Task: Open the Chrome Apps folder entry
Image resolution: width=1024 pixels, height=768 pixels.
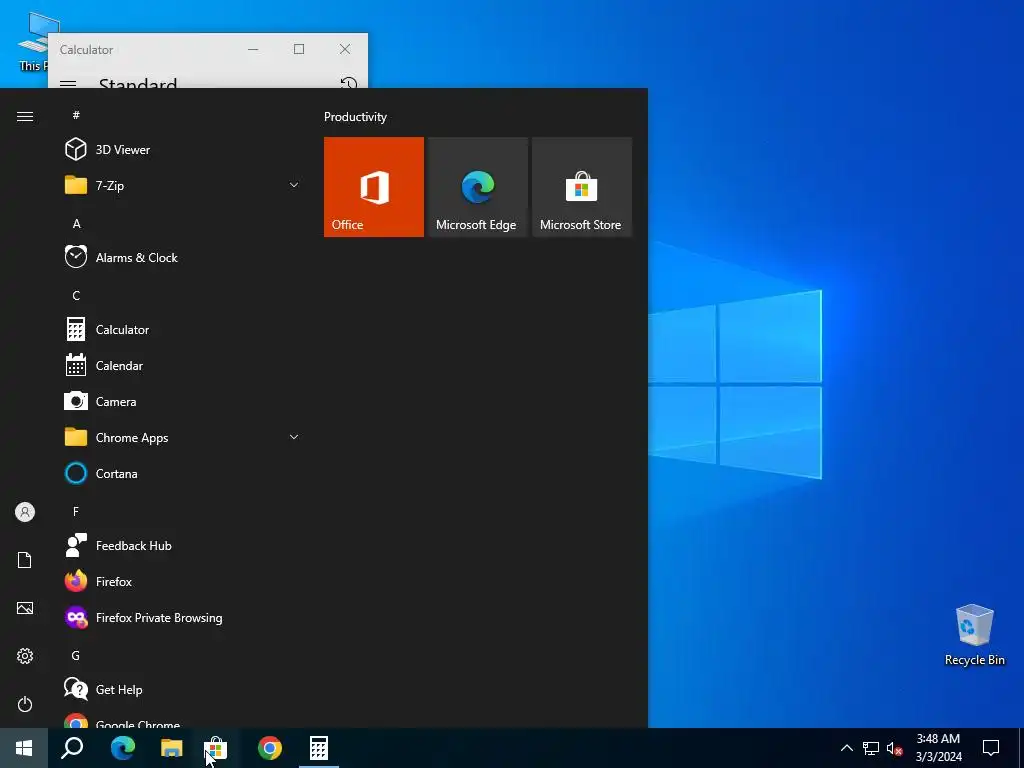Action: [x=183, y=437]
